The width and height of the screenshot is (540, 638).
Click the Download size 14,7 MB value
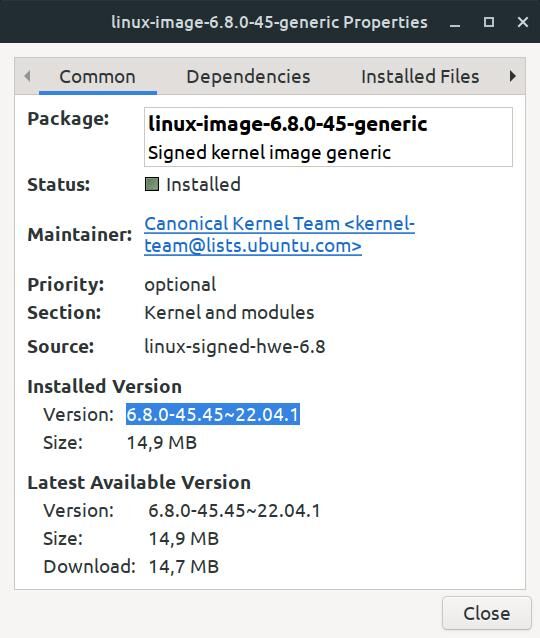(184, 566)
